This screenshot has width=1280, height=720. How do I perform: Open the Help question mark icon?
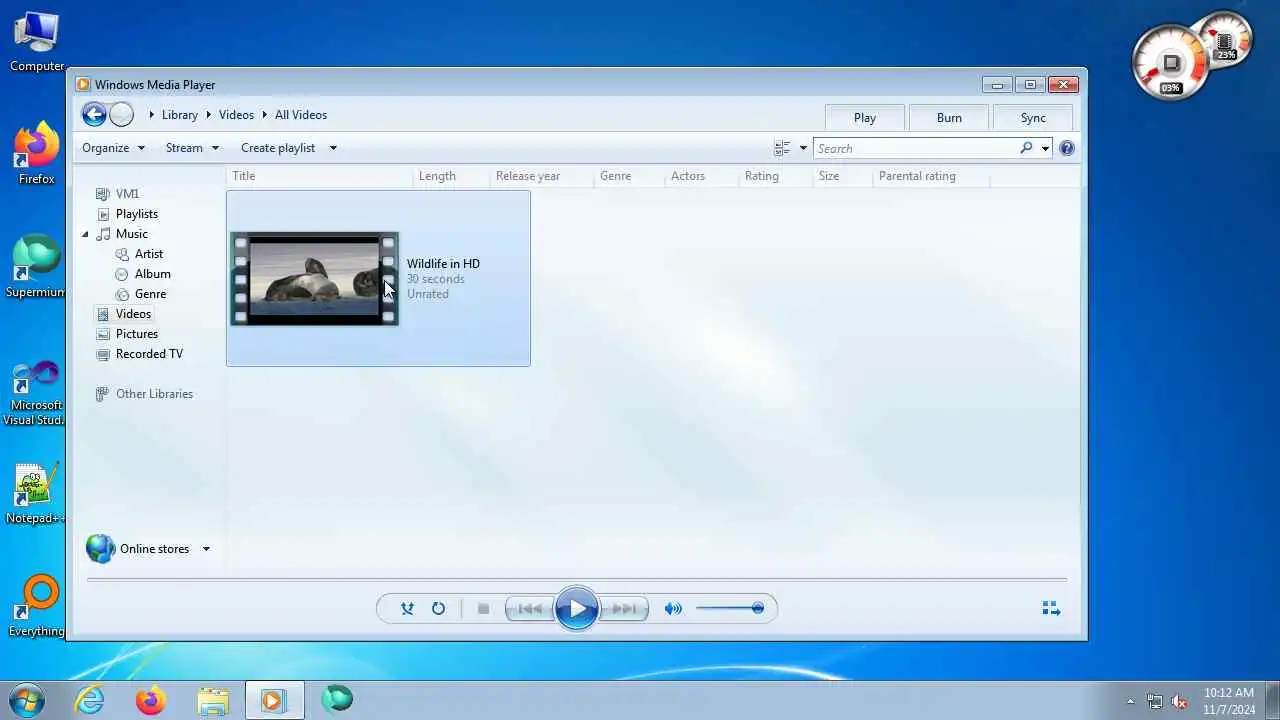click(1067, 148)
